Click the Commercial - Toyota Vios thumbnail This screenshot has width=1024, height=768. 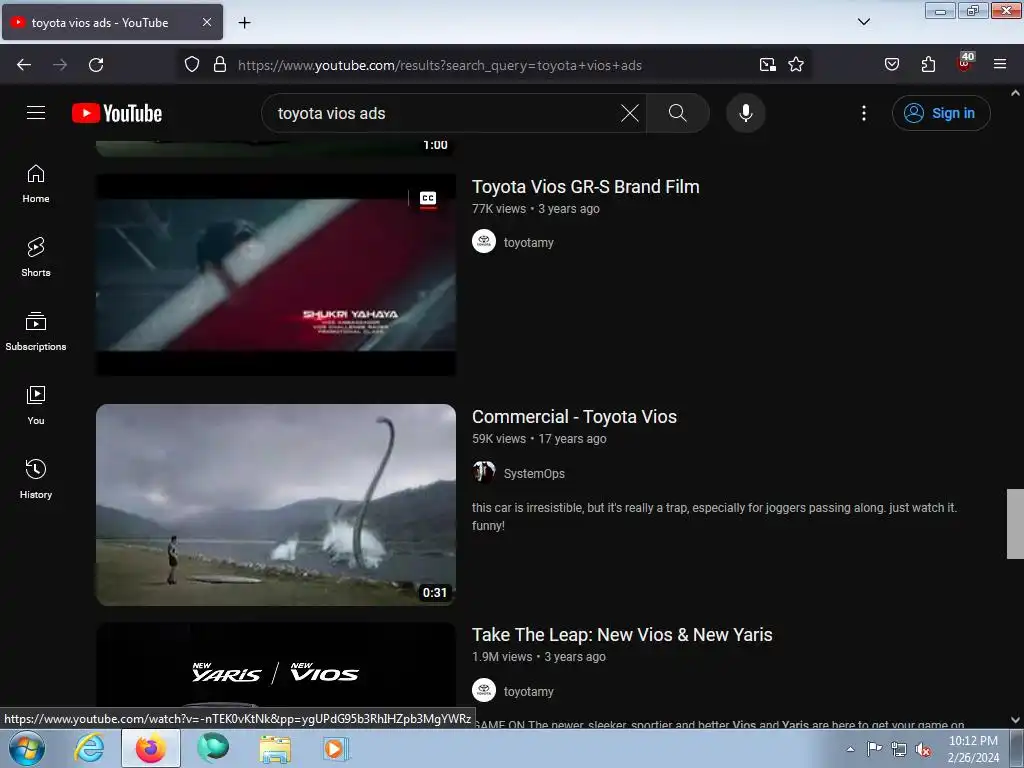click(x=276, y=505)
